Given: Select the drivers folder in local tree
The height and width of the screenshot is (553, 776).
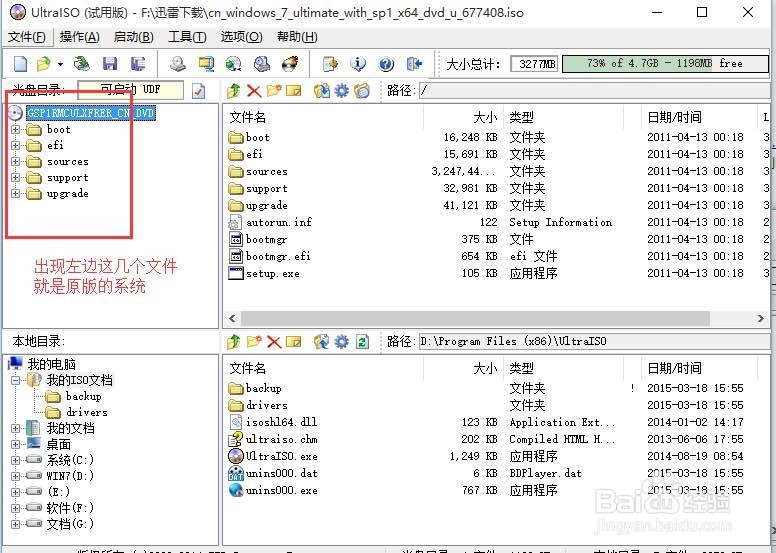Looking at the screenshot, I should [87, 412].
